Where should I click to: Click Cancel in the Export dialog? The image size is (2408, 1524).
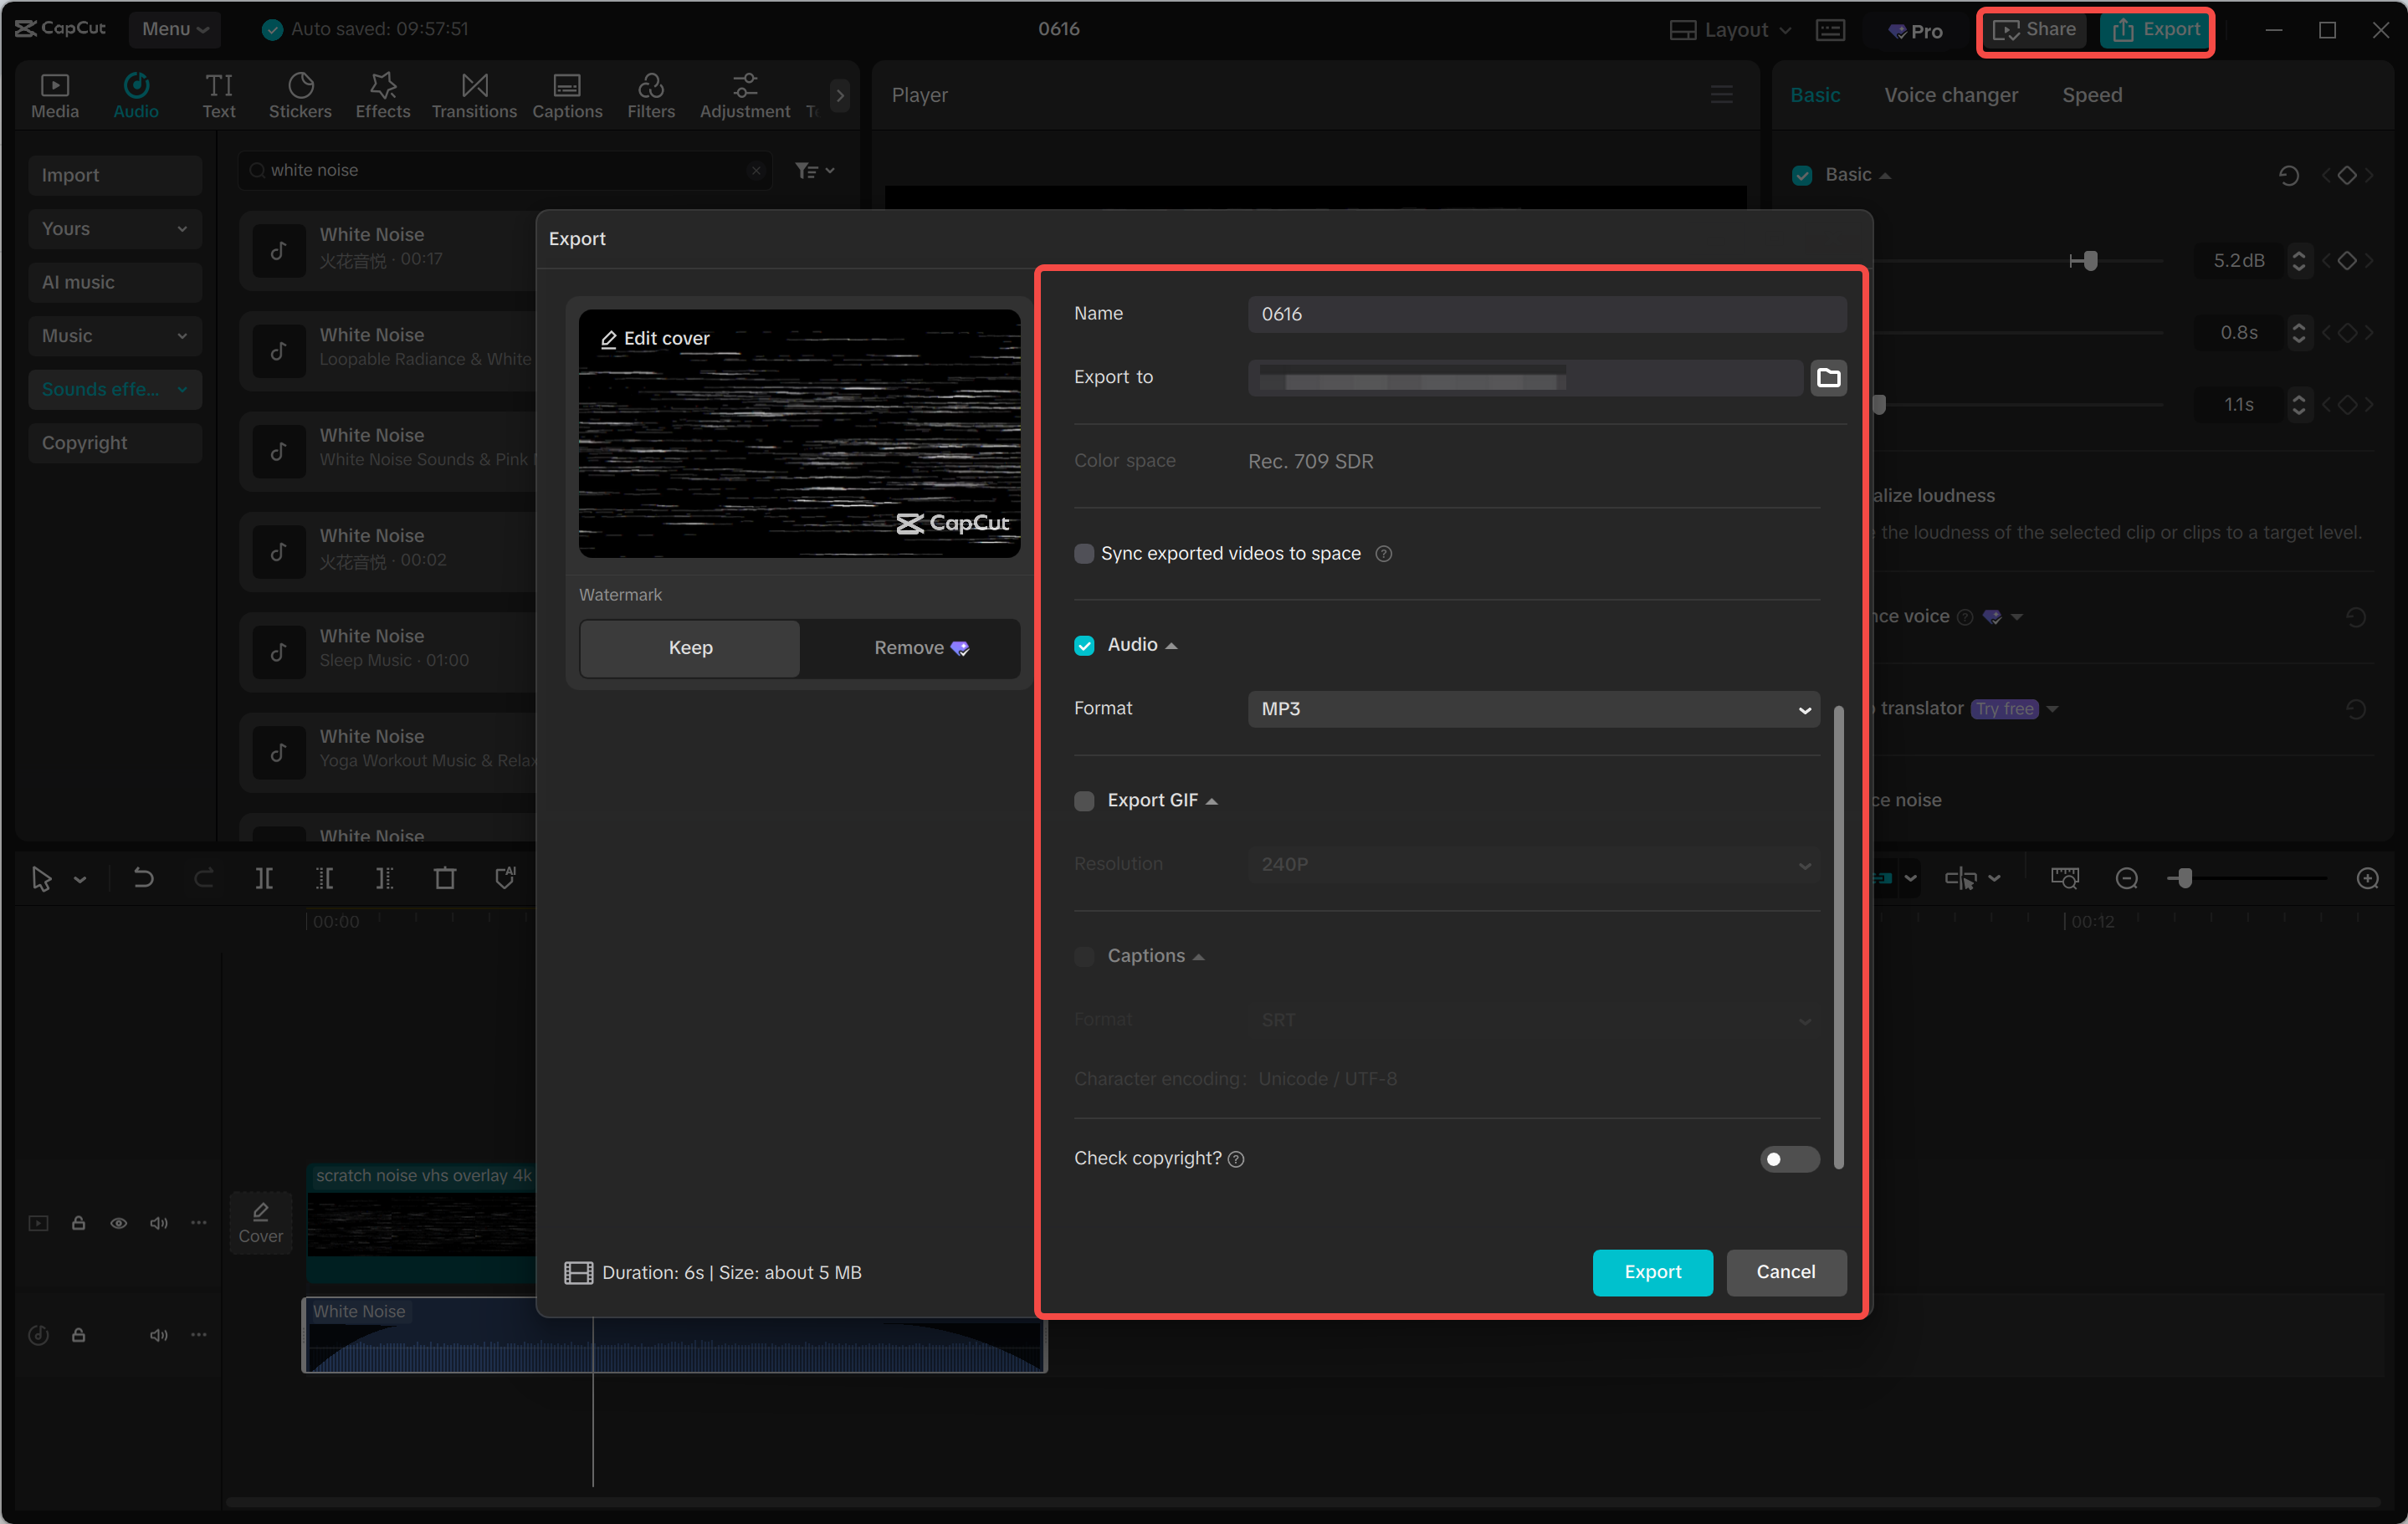[1786, 1272]
